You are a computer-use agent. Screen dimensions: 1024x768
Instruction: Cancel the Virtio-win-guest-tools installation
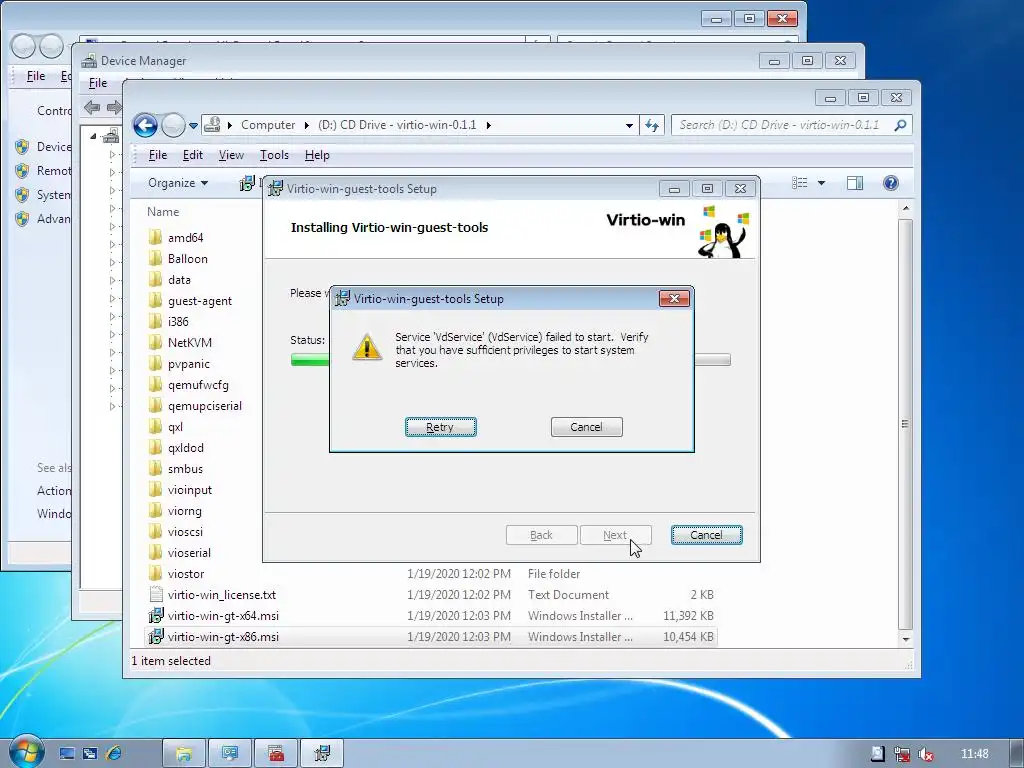tap(706, 535)
